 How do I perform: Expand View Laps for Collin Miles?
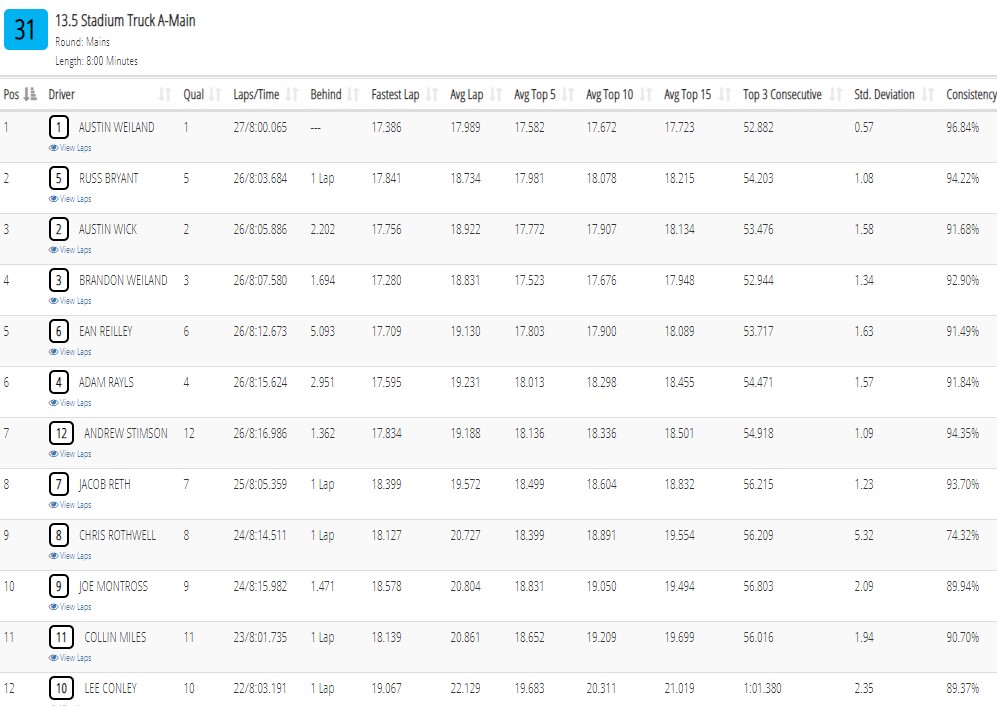coord(70,658)
